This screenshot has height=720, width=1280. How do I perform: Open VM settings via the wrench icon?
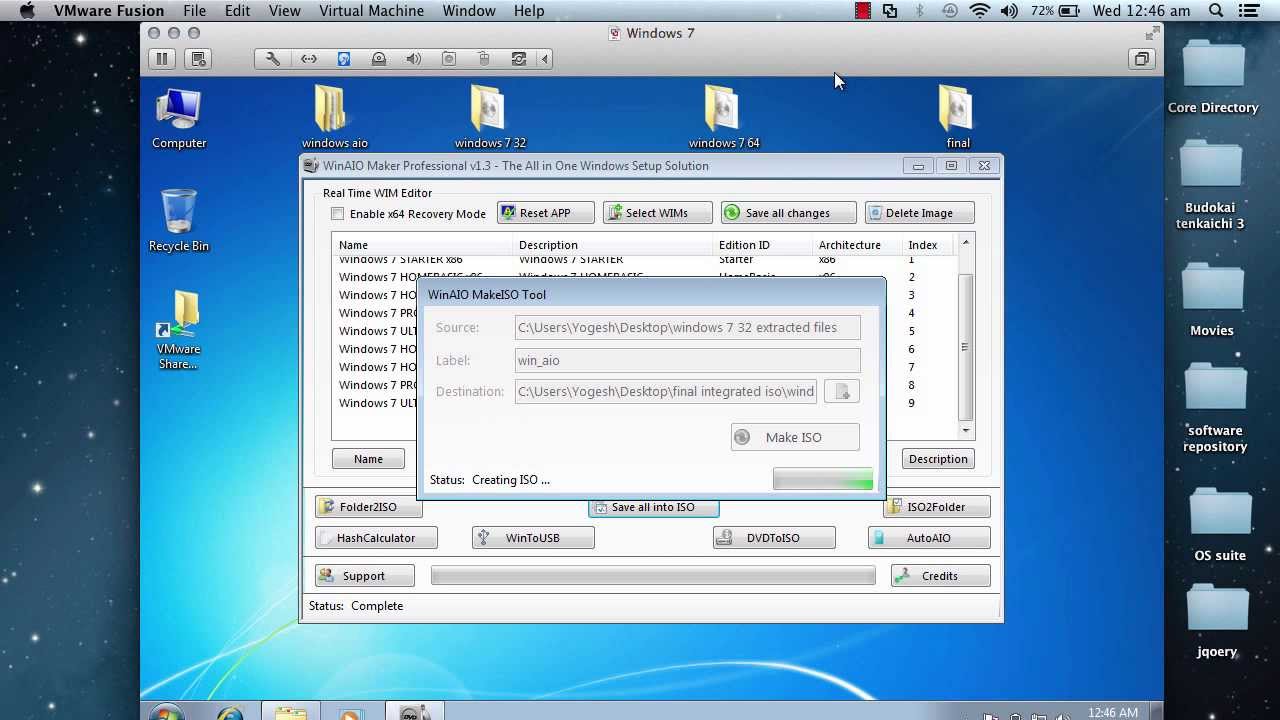[273, 59]
